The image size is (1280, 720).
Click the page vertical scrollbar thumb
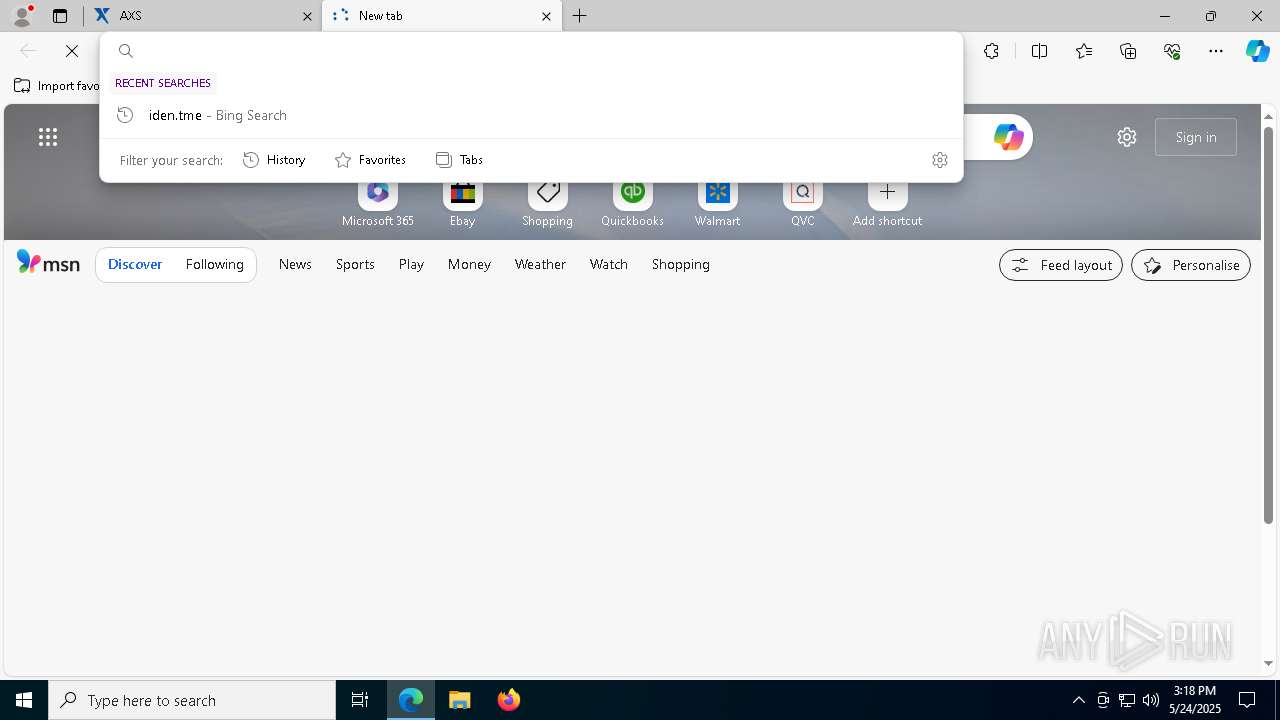(1269, 324)
